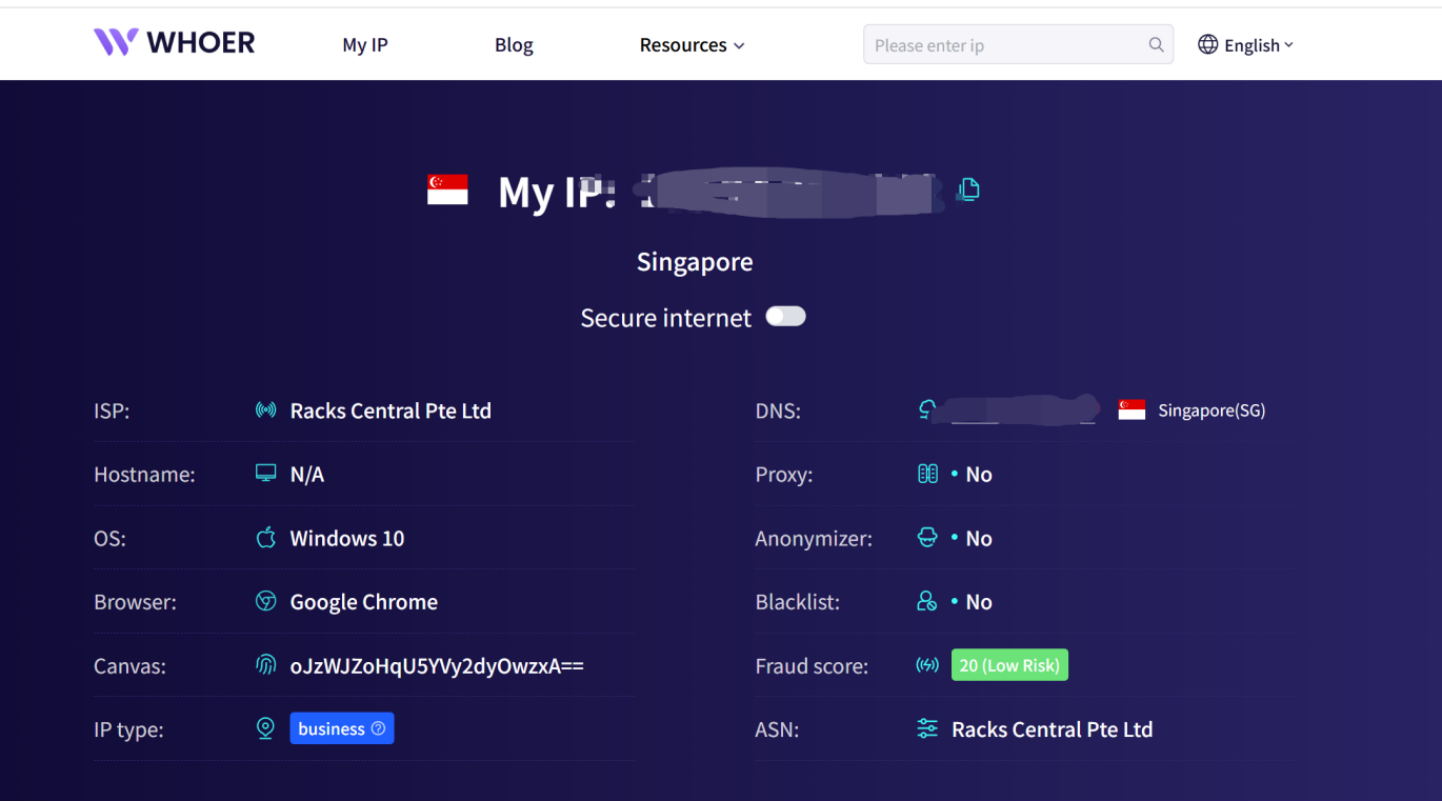
Task: Click the Singapore flag beside My IP
Action: pos(447,189)
